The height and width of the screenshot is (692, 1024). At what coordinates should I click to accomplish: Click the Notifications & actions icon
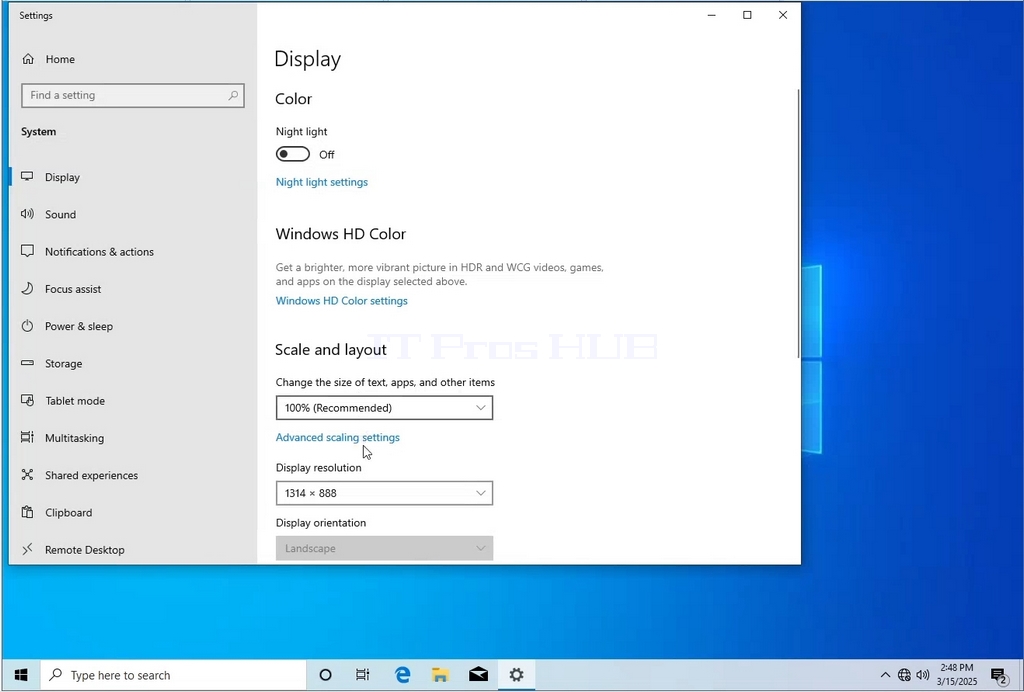point(27,251)
